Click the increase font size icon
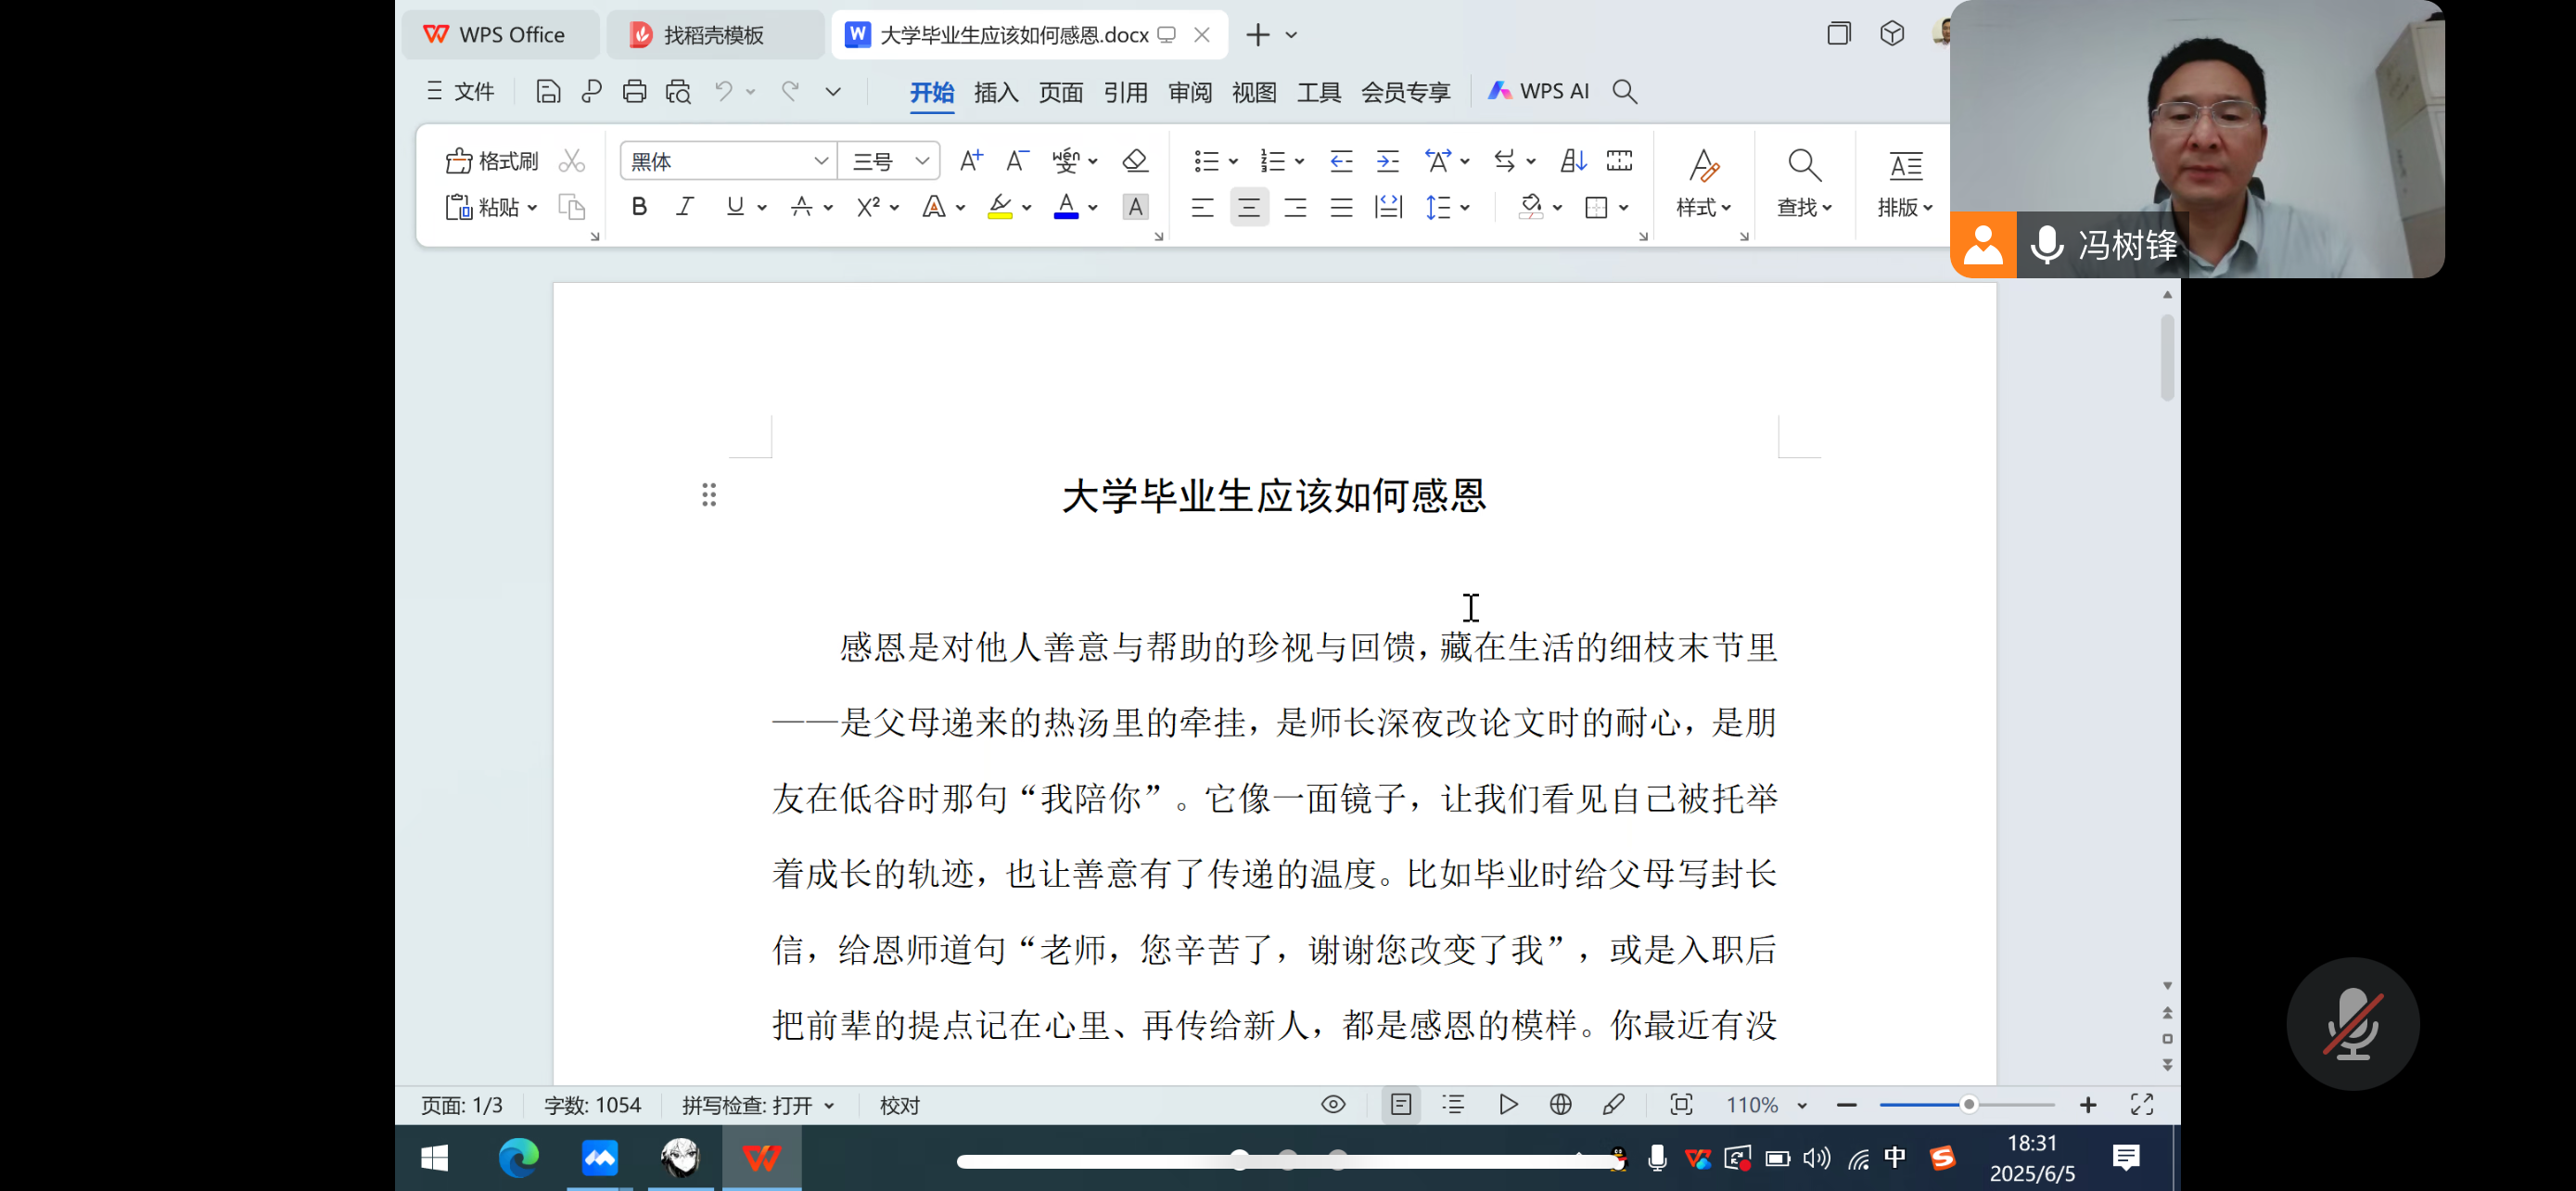Screen dimensions: 2576x1191 (x=970, y=160)
